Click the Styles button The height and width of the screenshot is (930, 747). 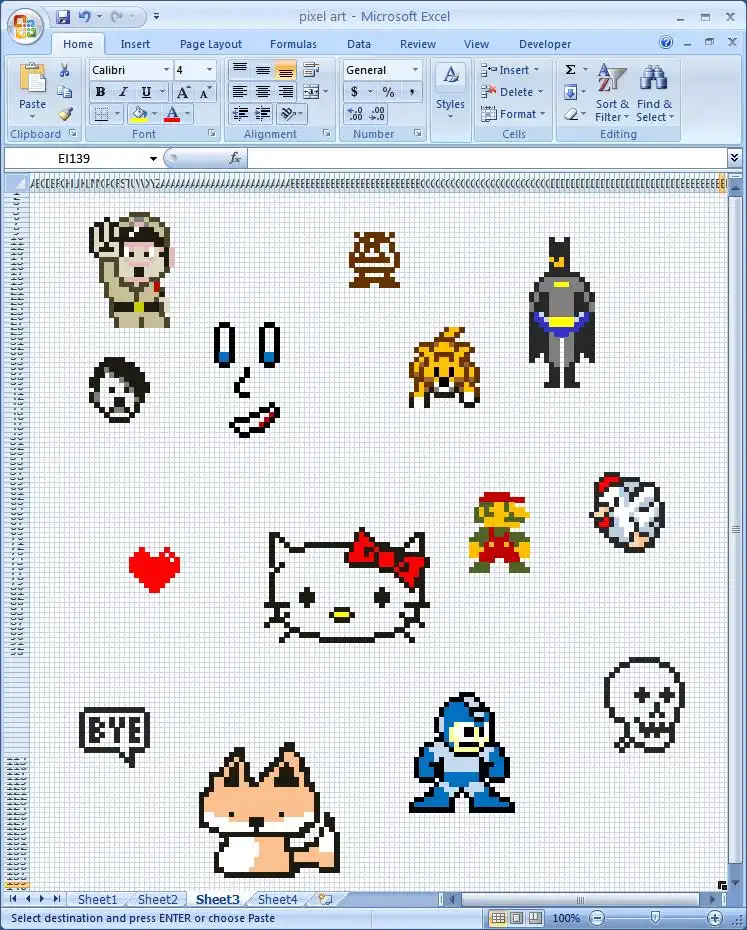pyautogui.click(x=450, y=88)
